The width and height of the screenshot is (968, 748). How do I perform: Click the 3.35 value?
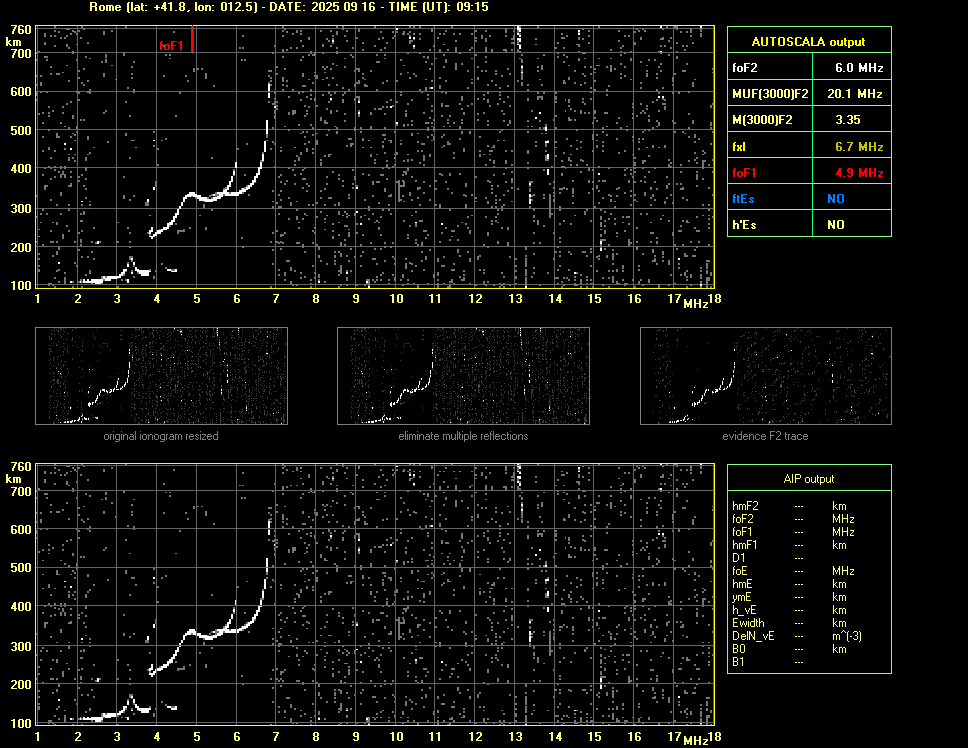point(848,120)
